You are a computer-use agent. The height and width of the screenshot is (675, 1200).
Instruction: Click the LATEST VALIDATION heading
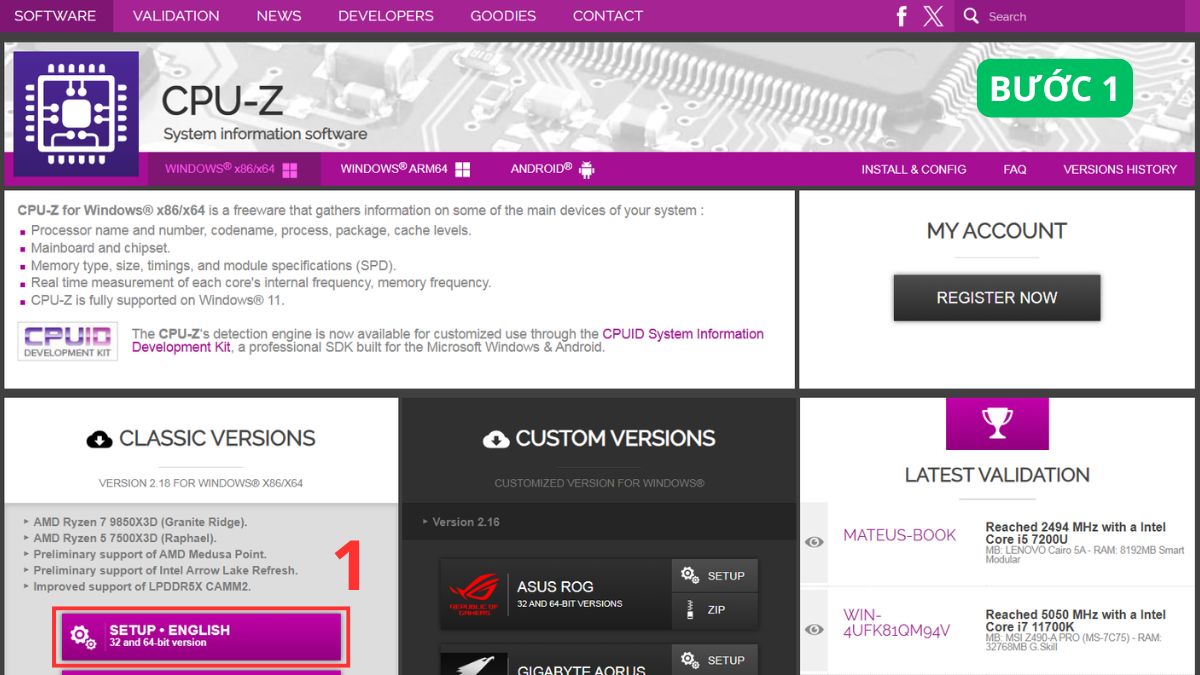(x=997, y=475)
